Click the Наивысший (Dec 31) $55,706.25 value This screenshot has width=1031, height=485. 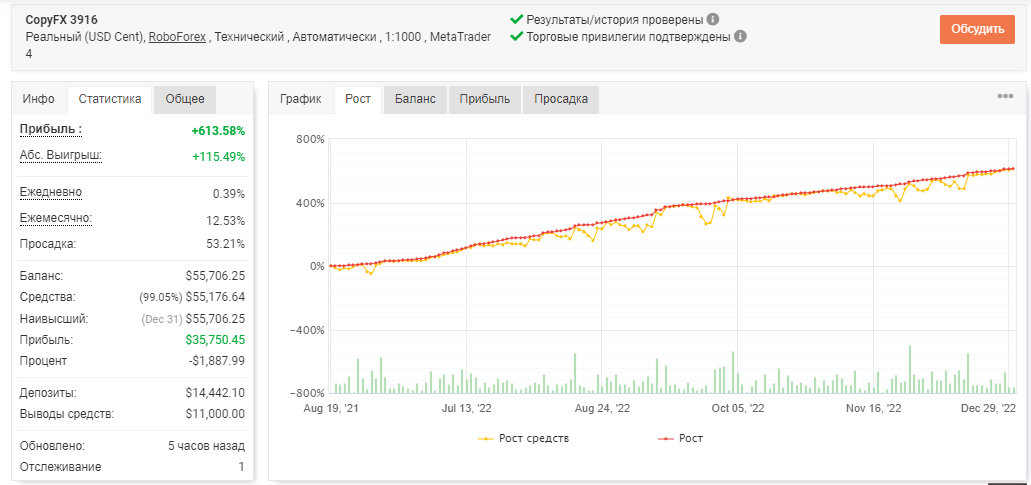click(193, 319)
